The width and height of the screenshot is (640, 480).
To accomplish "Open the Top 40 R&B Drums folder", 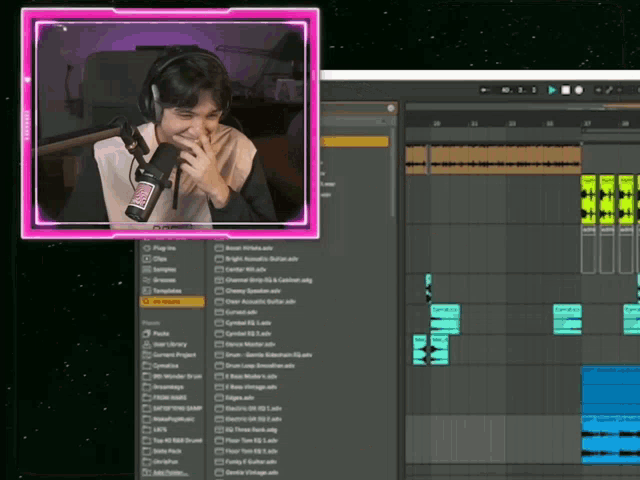I will (x=172, y=440).
